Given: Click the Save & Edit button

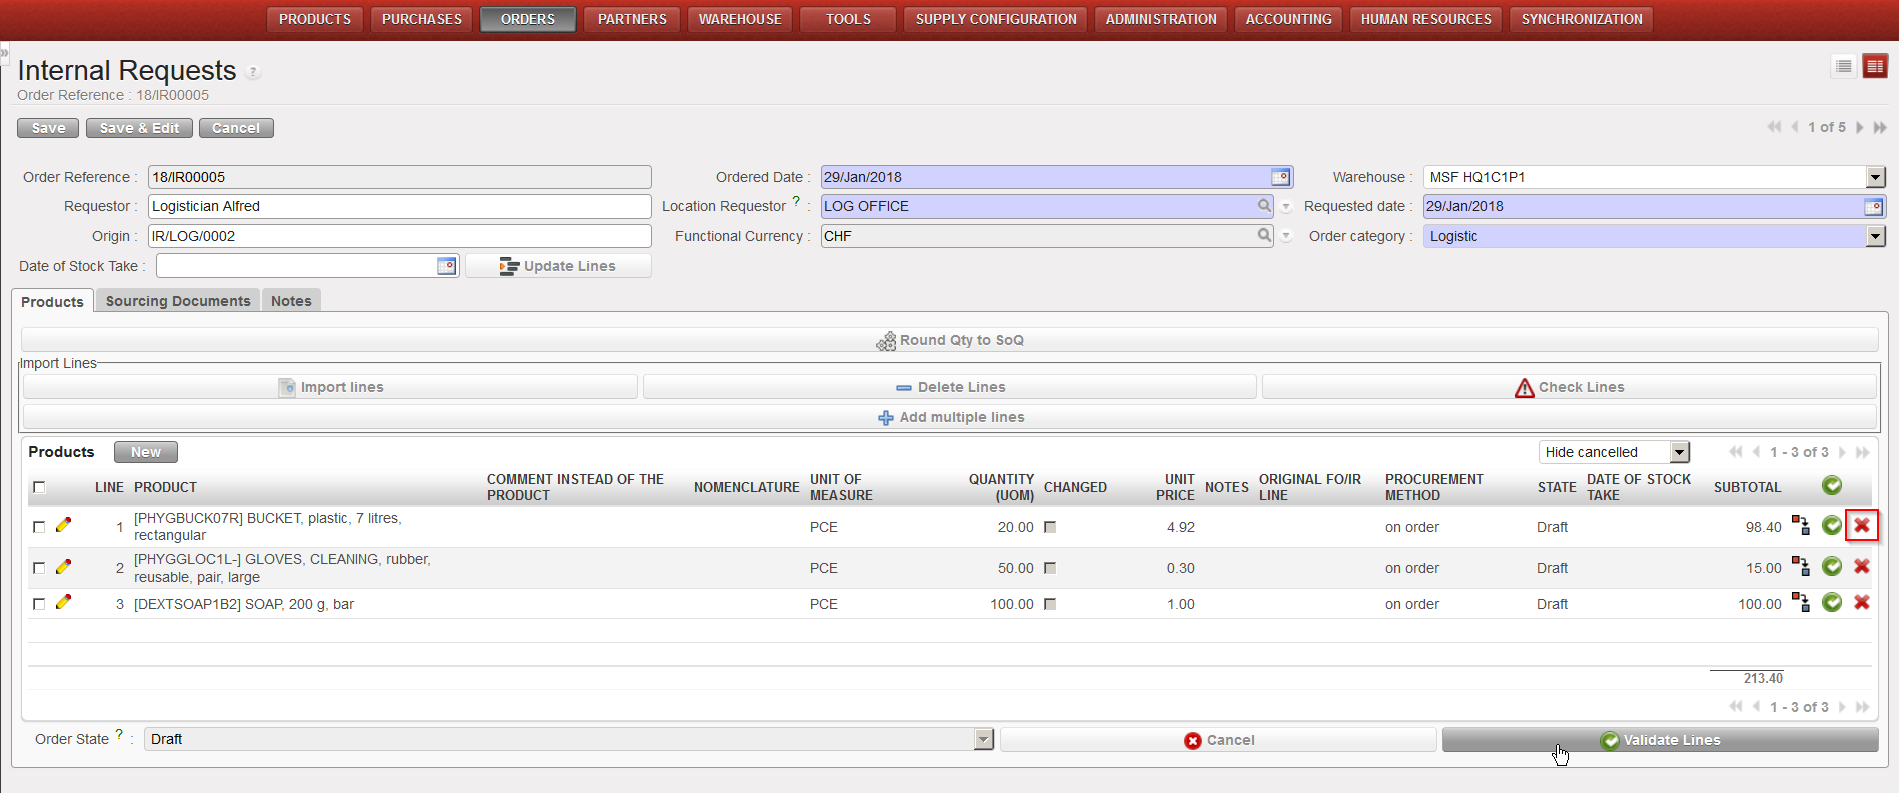Looking at the screenshot, I should [x=139, y=128].
